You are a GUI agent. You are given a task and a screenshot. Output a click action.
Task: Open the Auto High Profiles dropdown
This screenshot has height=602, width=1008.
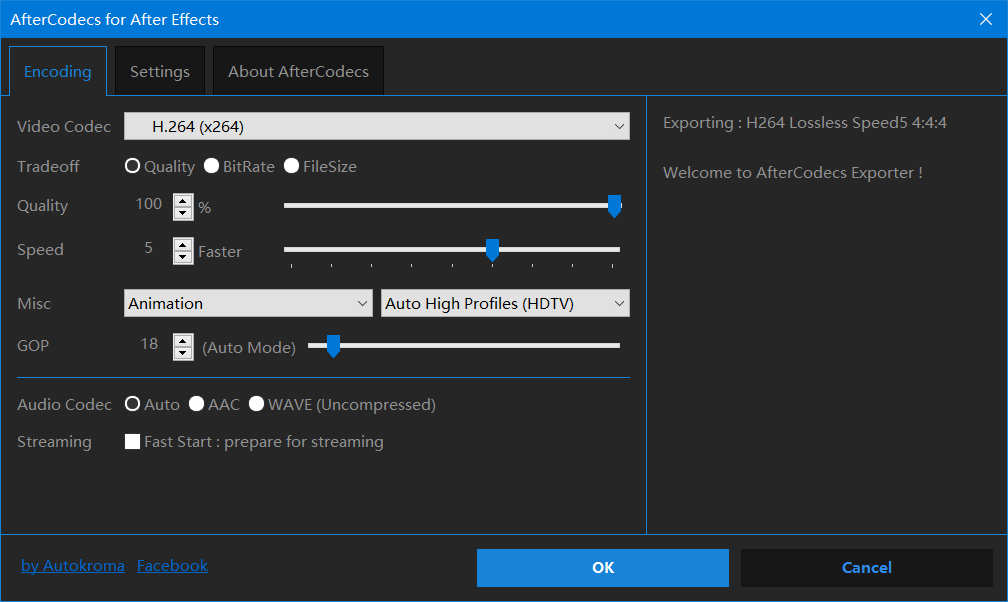(505, 303)
